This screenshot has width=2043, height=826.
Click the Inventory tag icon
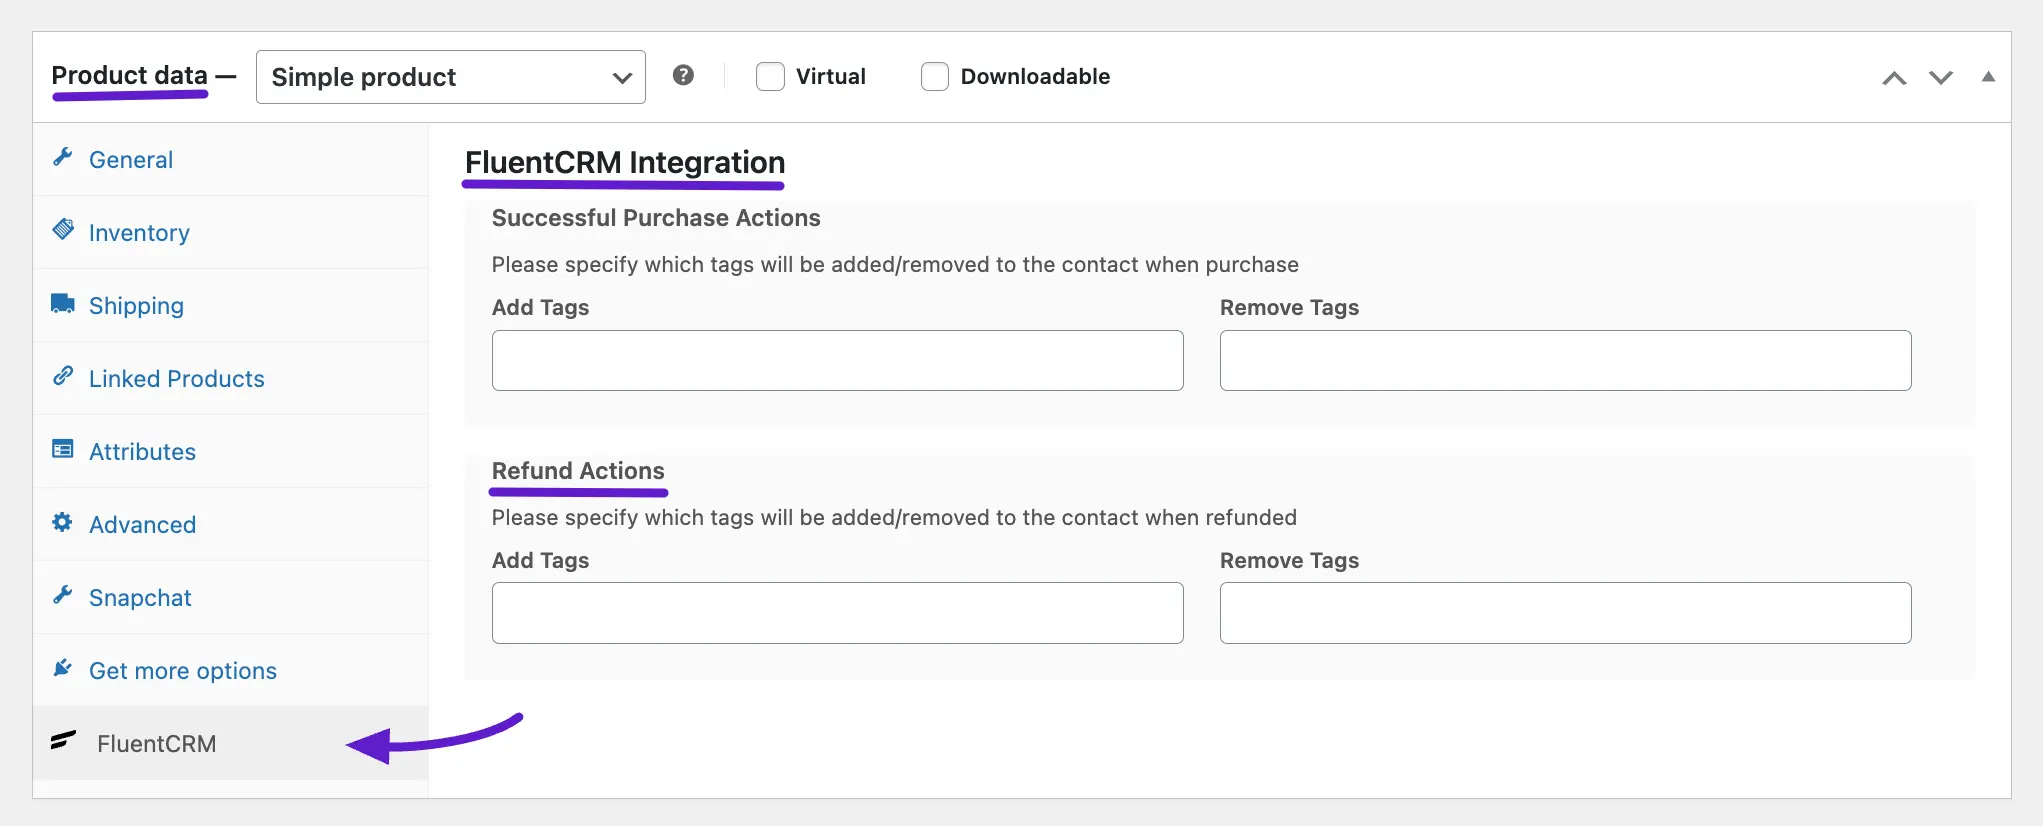pos(63,230)
